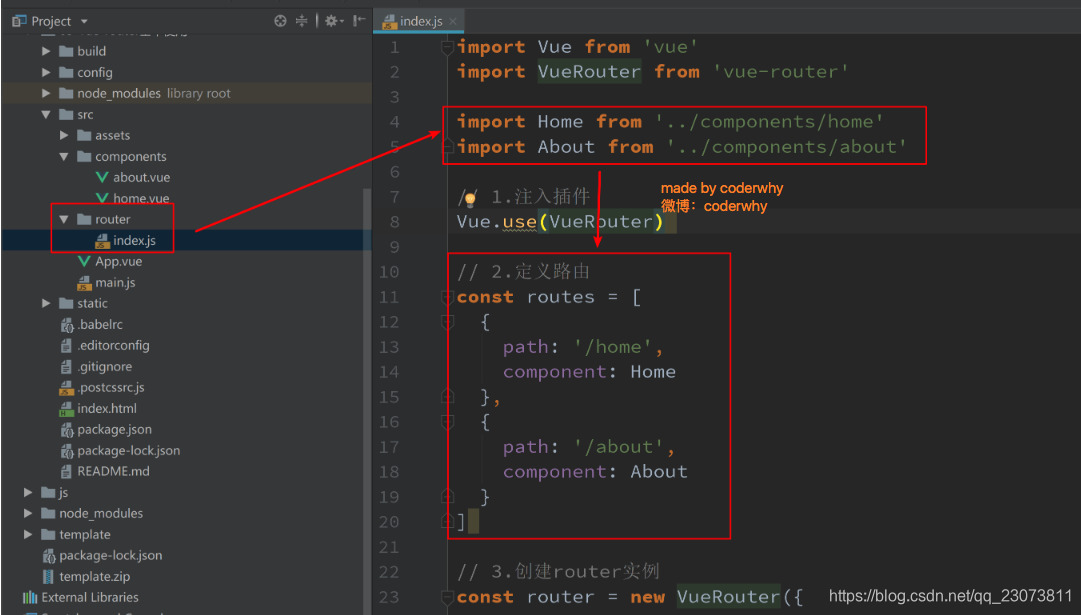Fold the const routes array at line 11
Image resolution: width=1081 pixels, height=615 pixels.
click(447, 297)
